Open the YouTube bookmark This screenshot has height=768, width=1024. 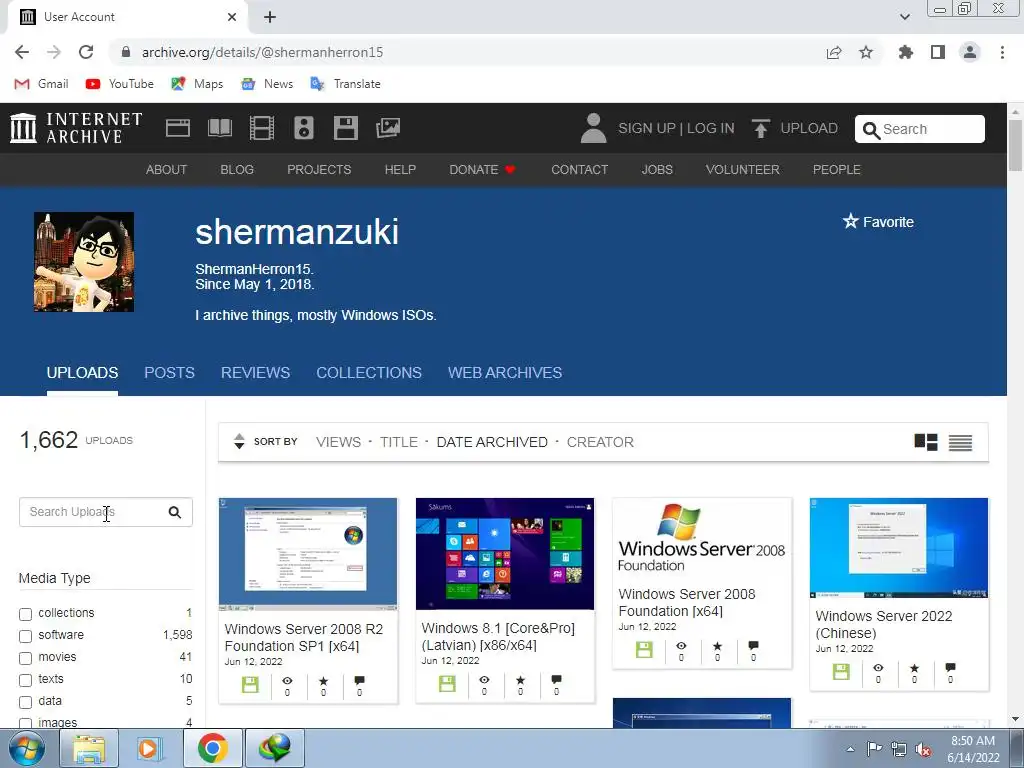pos(120,84)
